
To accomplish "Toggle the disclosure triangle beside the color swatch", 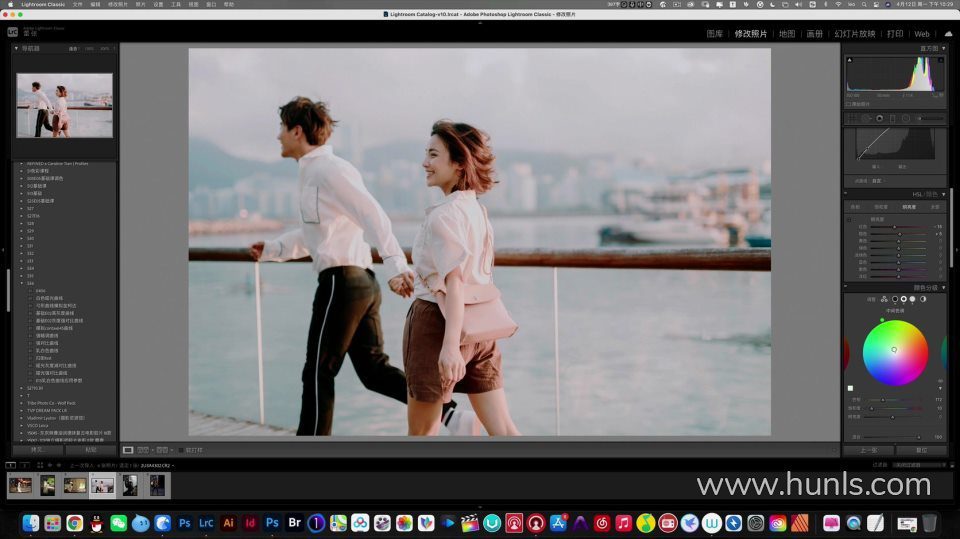I will point(940,388).
